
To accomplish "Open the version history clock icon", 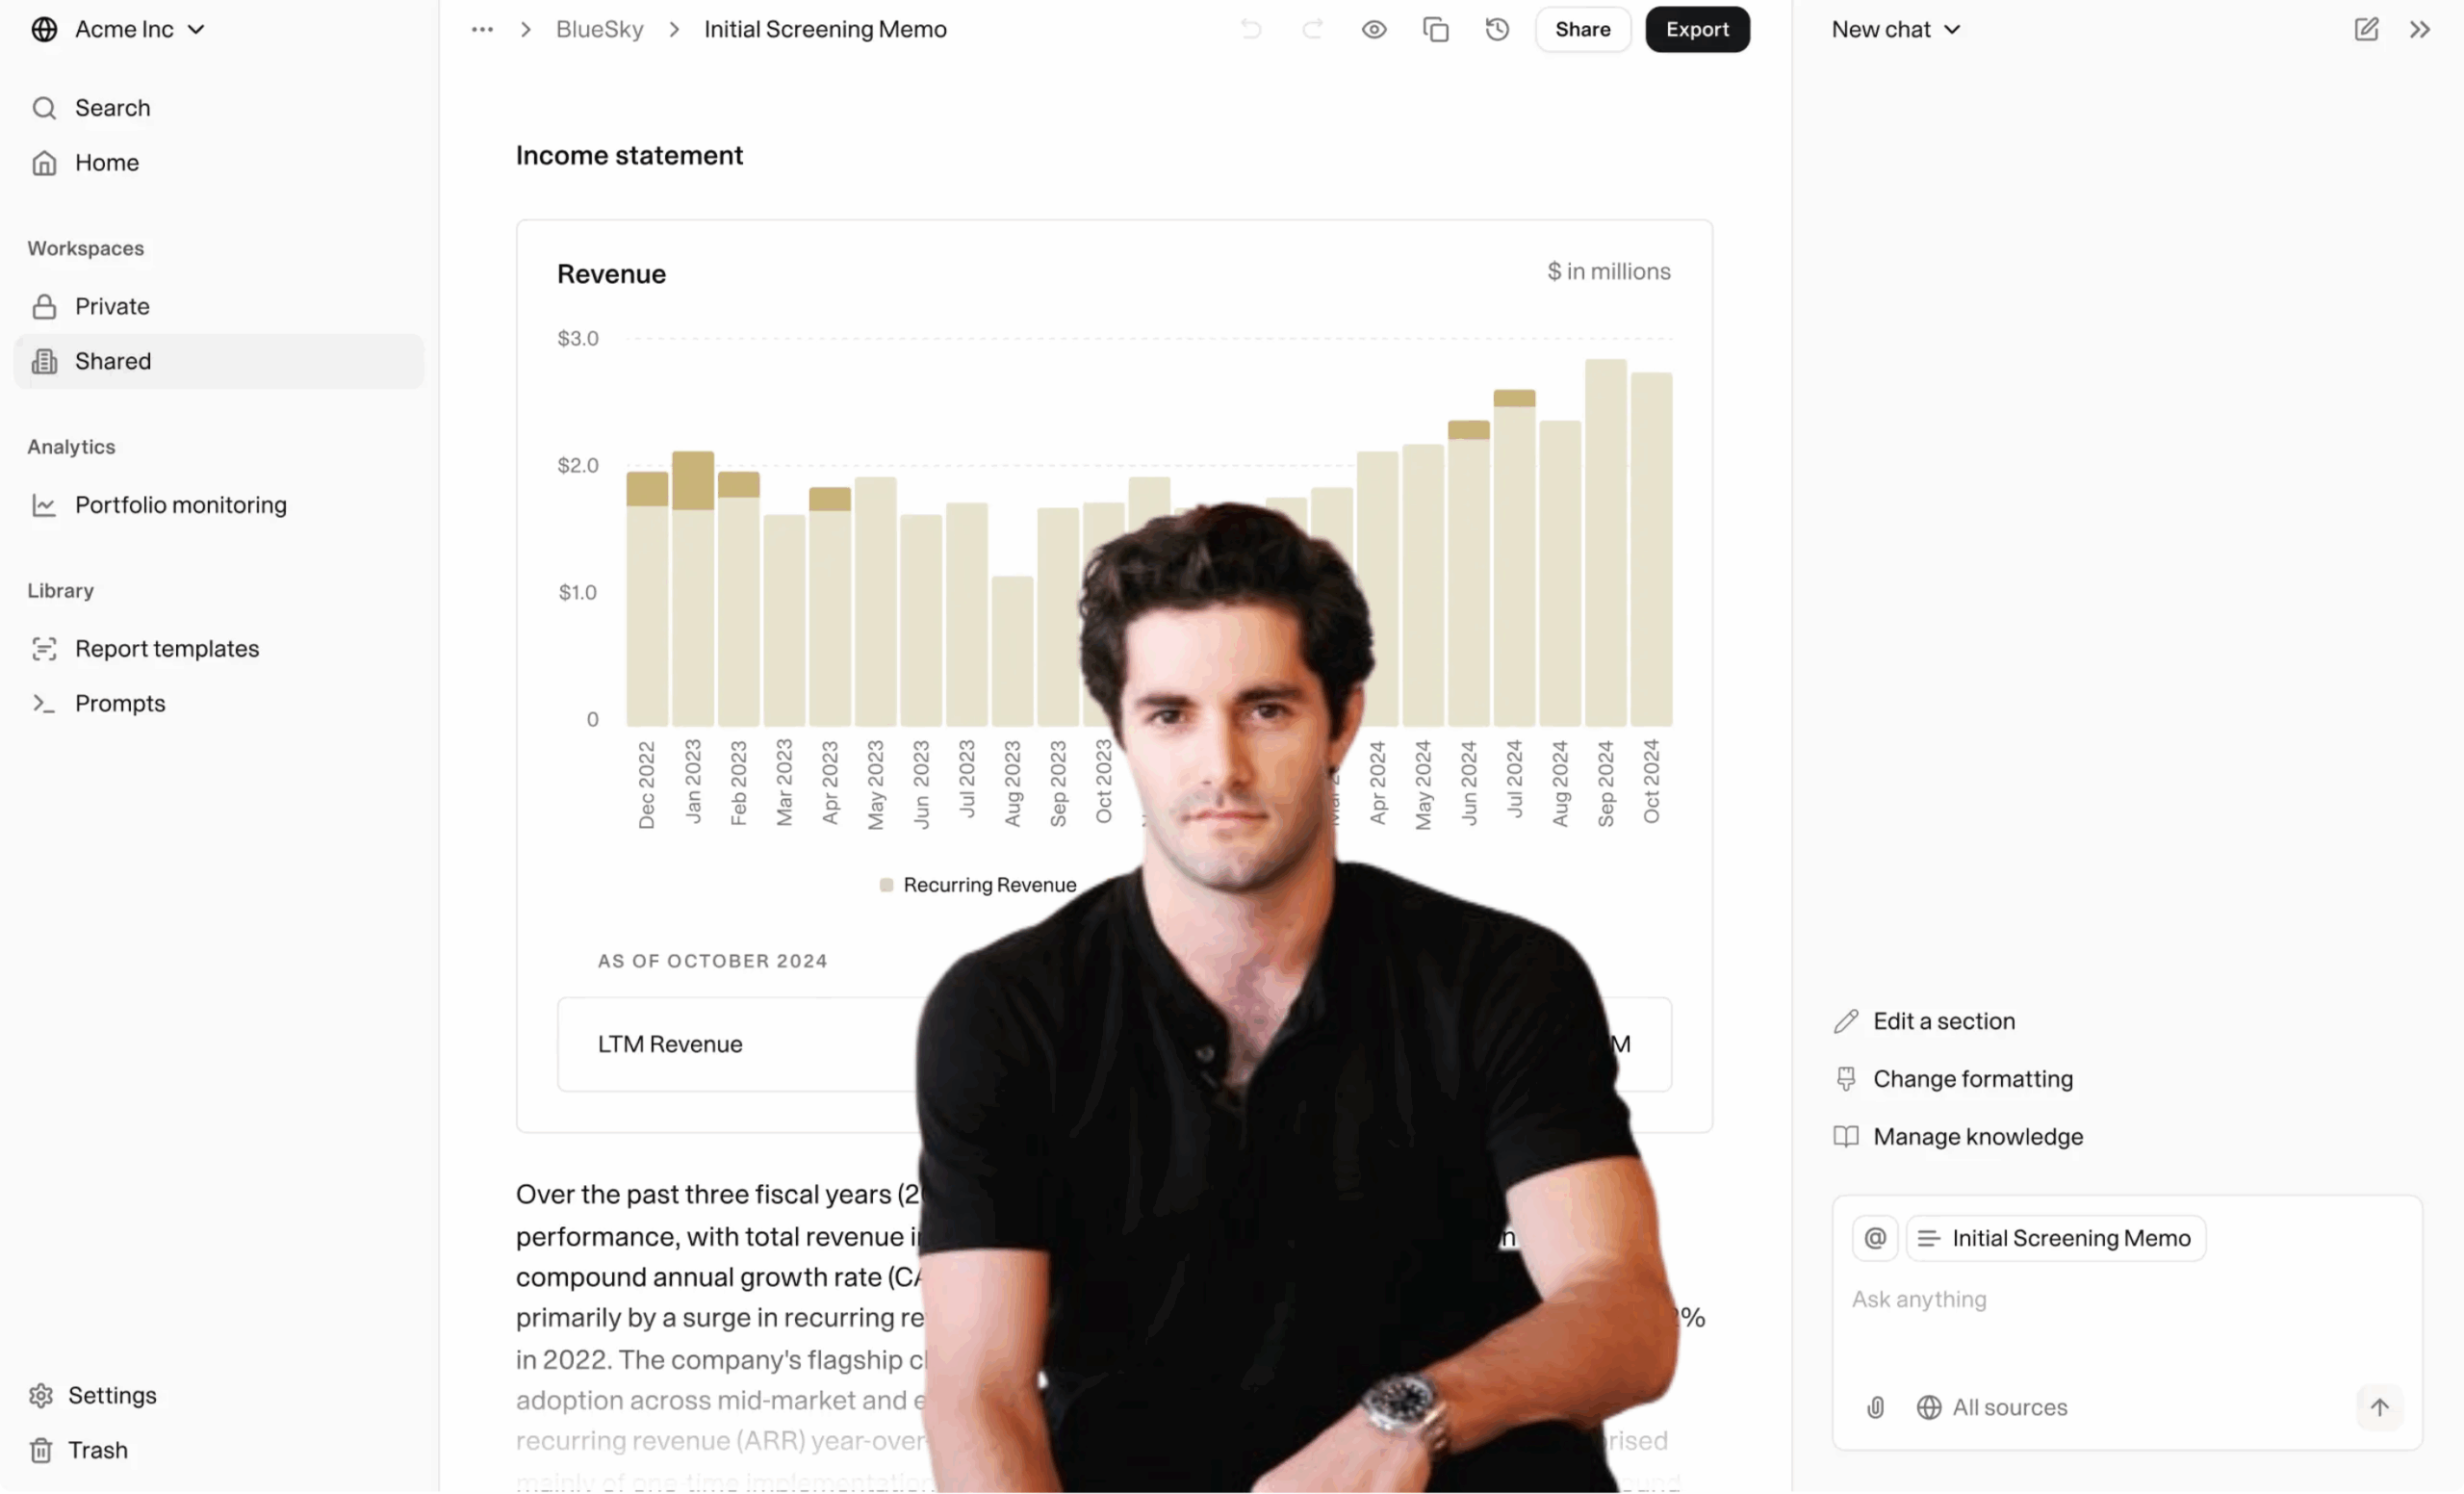I will click(x=1497, y=29).
